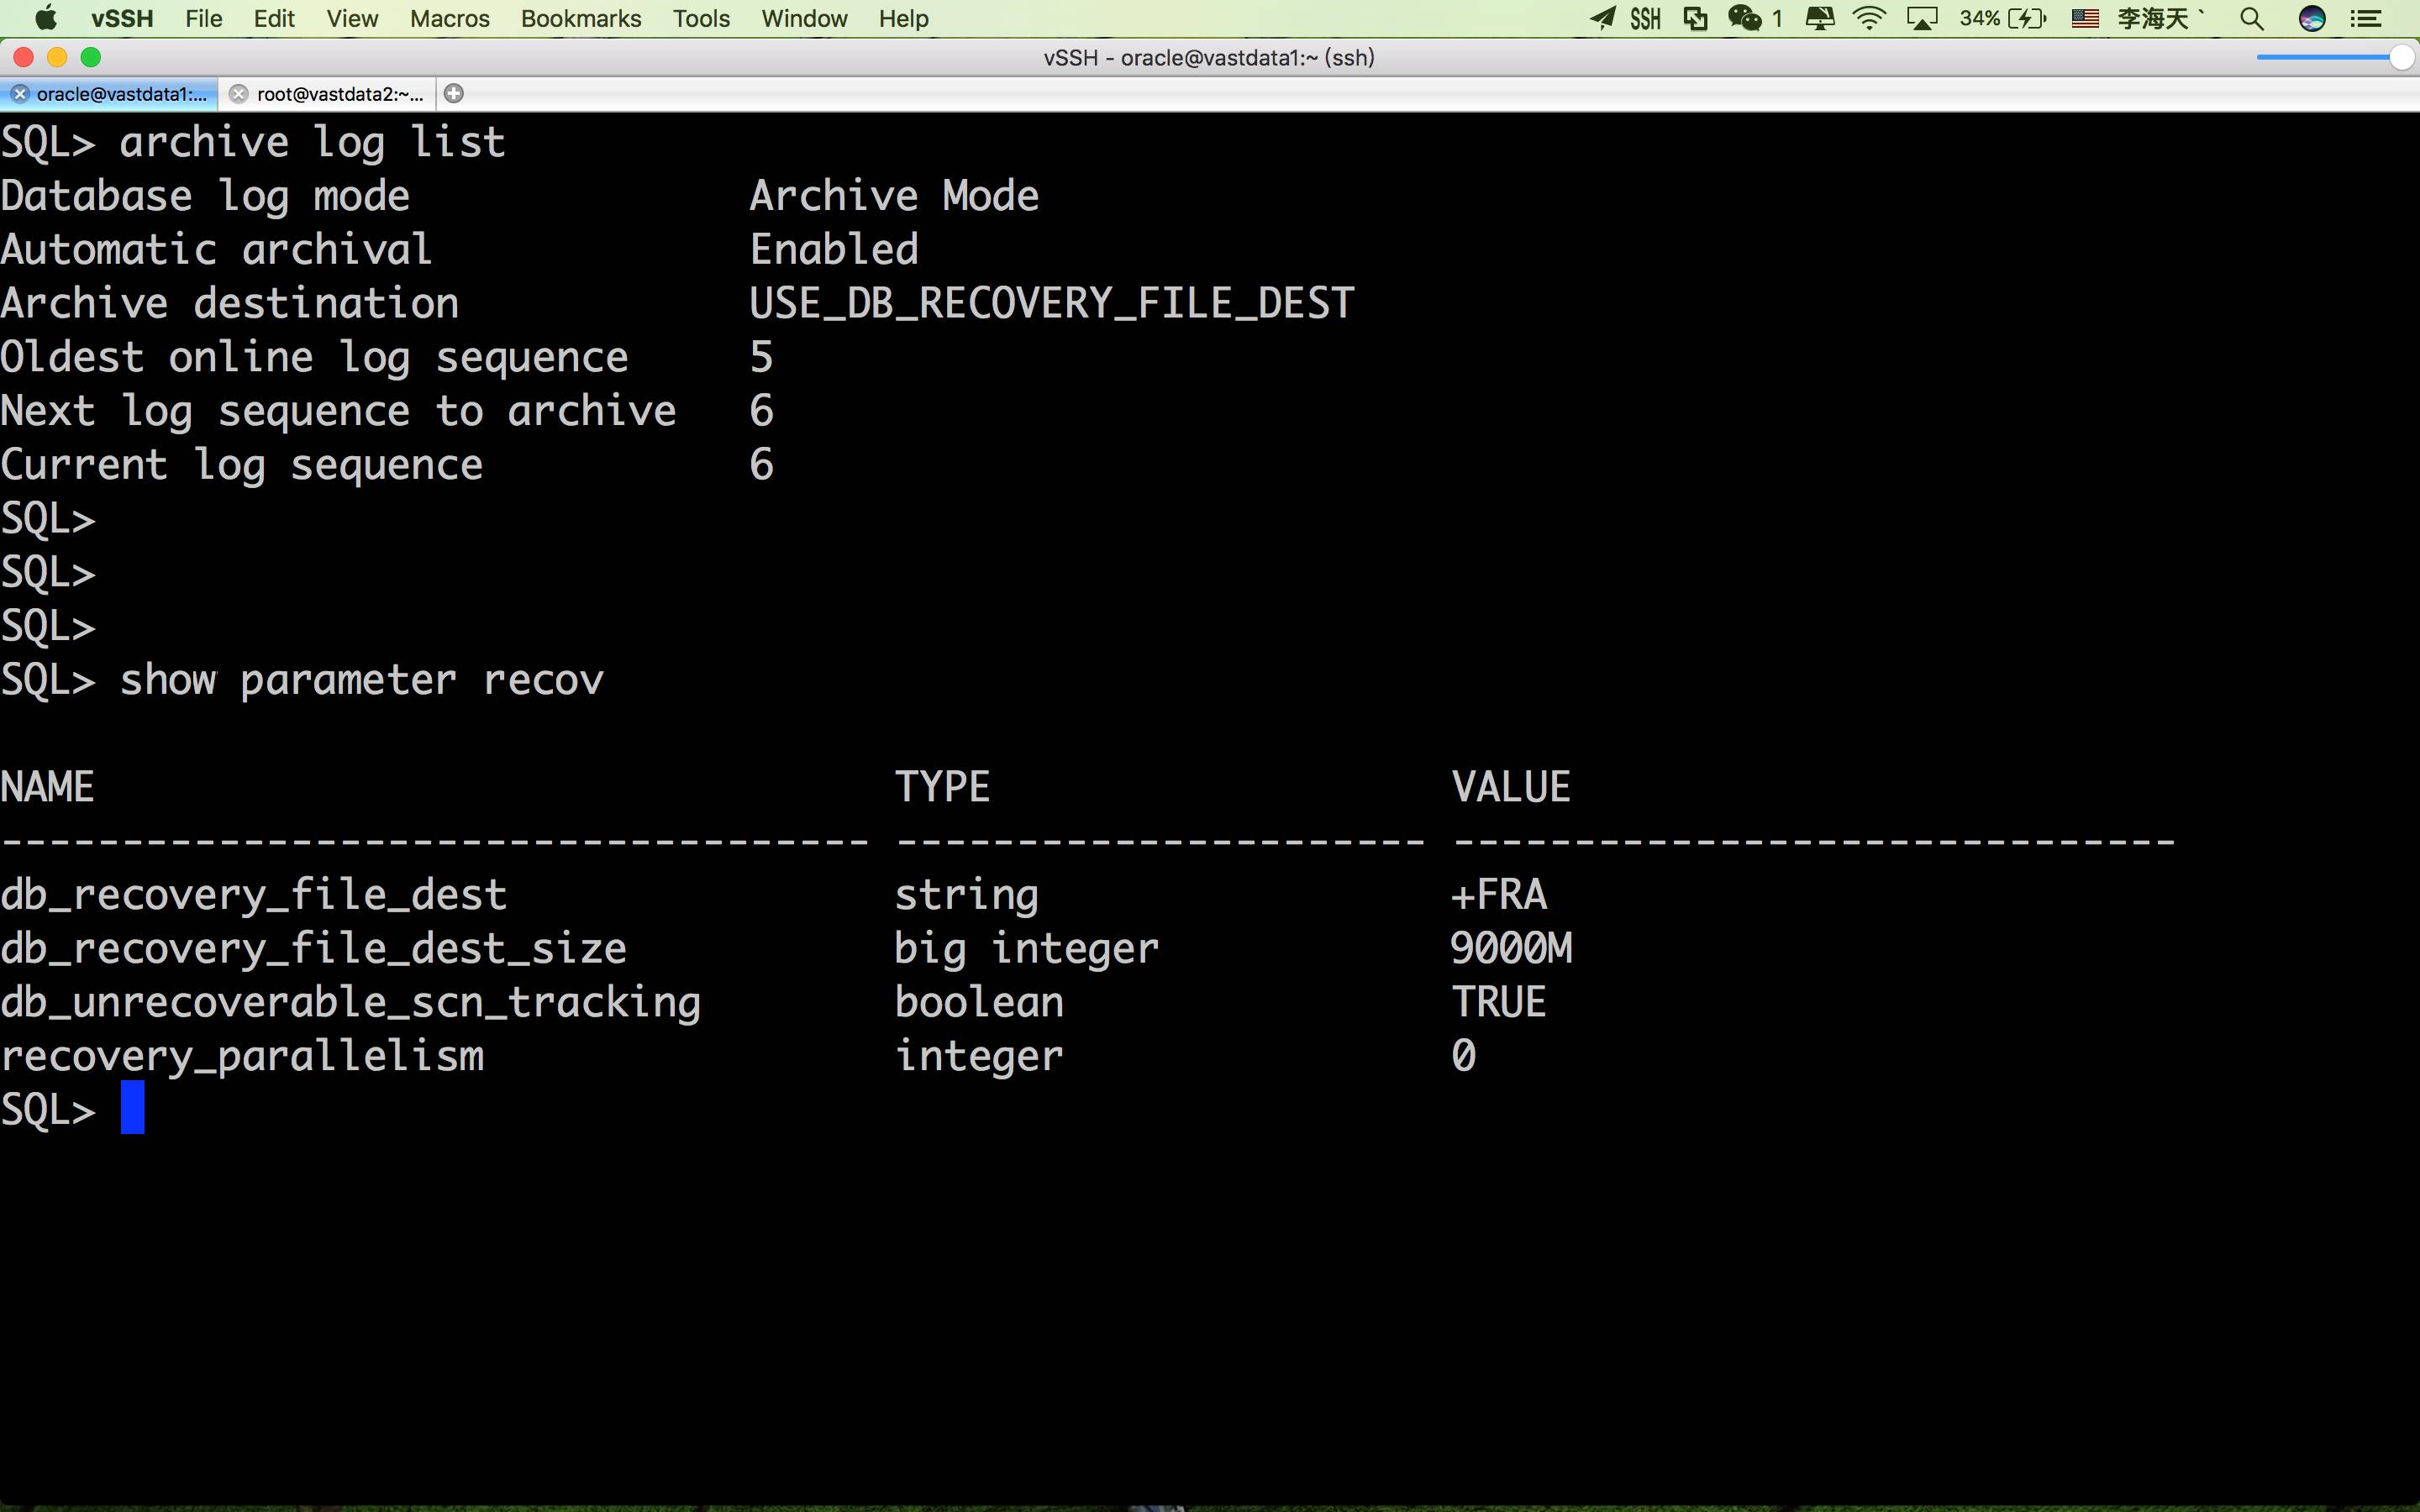
Task: Open the SSH menu bar icon
Action: 1645,18
